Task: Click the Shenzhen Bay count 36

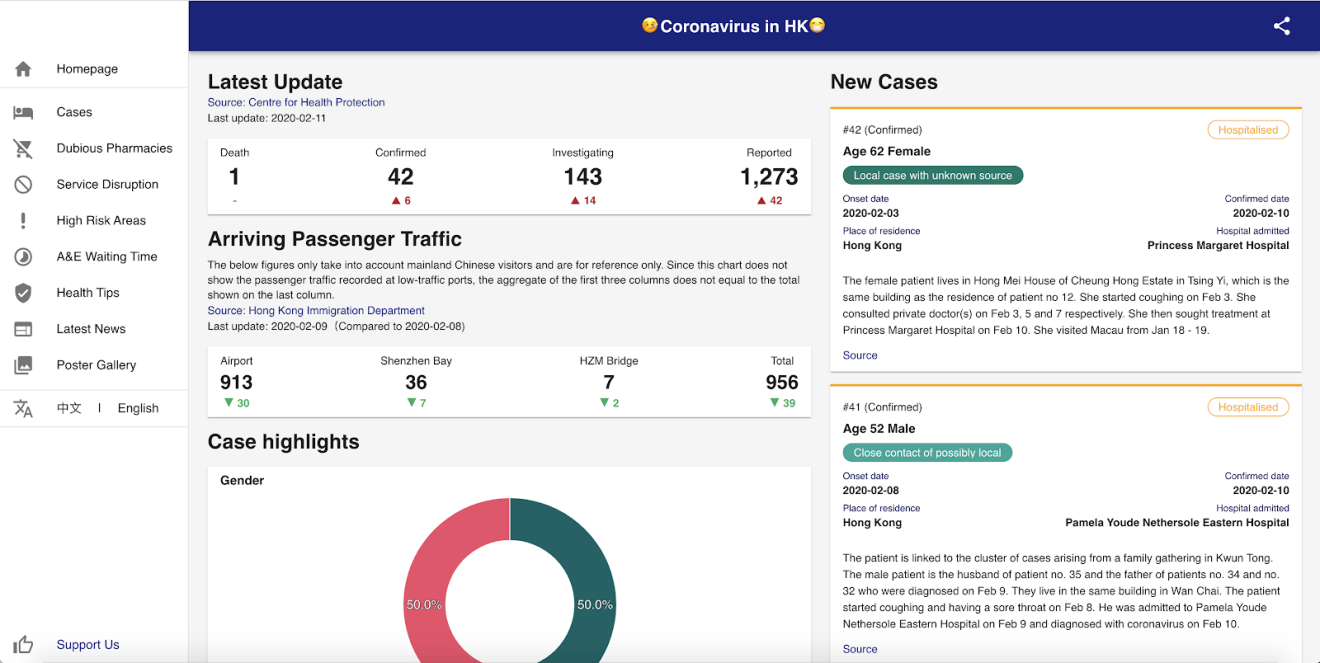Action: click(x=416, y=382)
